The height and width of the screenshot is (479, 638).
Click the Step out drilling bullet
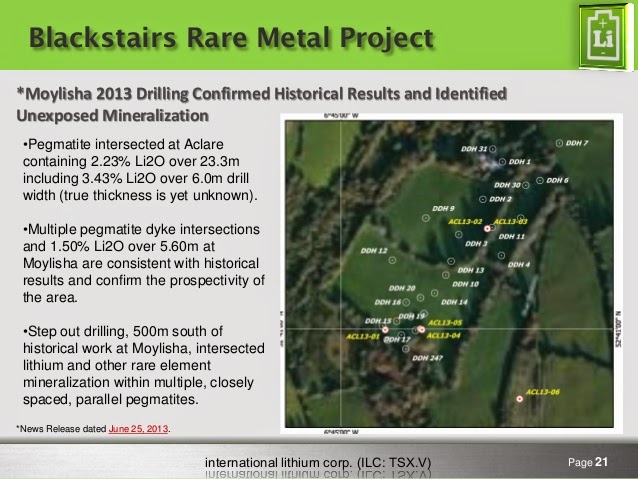coord(144,365)
